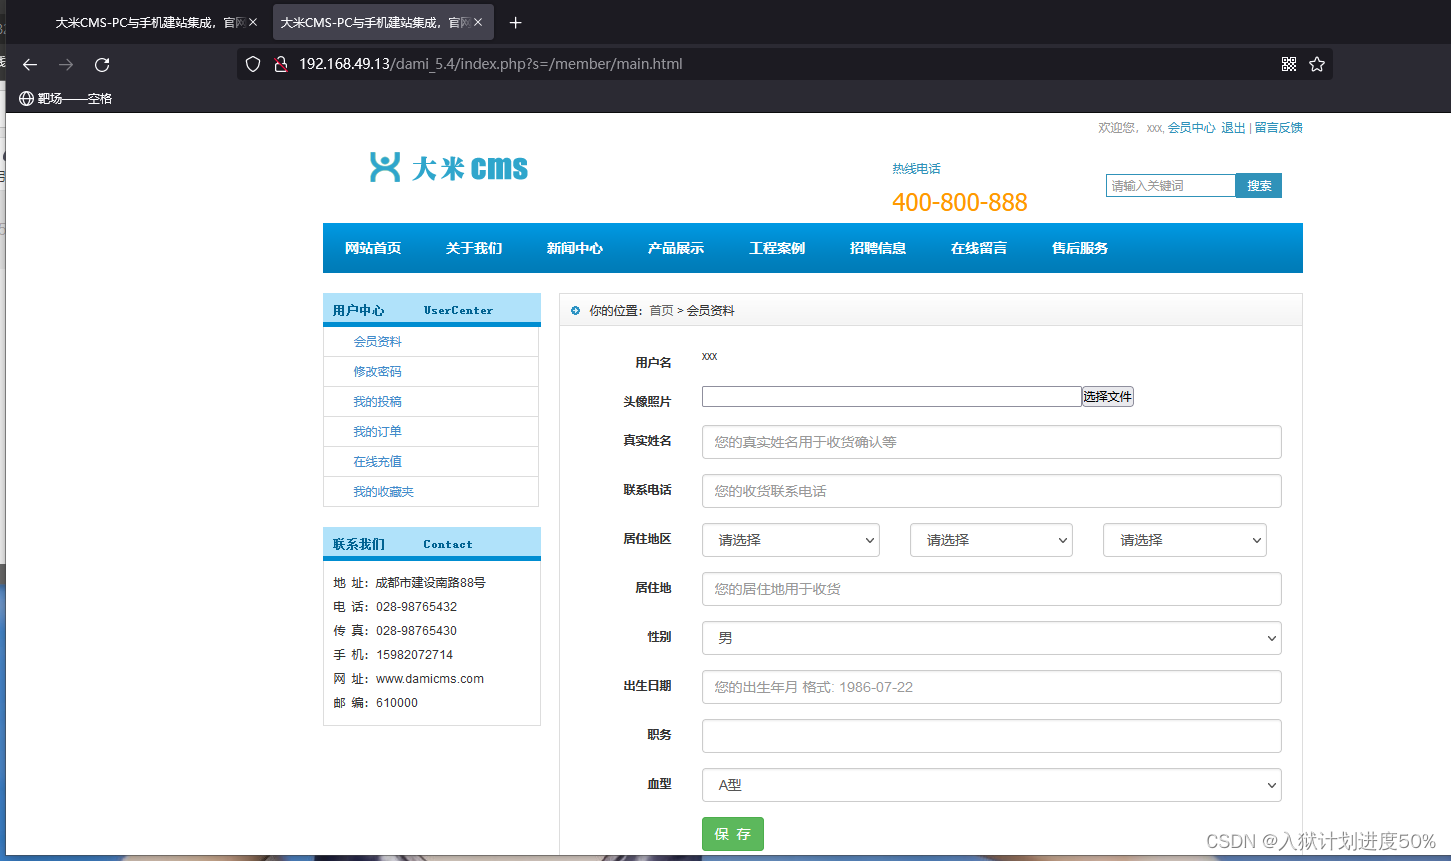Click the breadcrumb location bullet icon
Image resolution: width=1451 pixels, height=861 pixels.
(575, 311)
